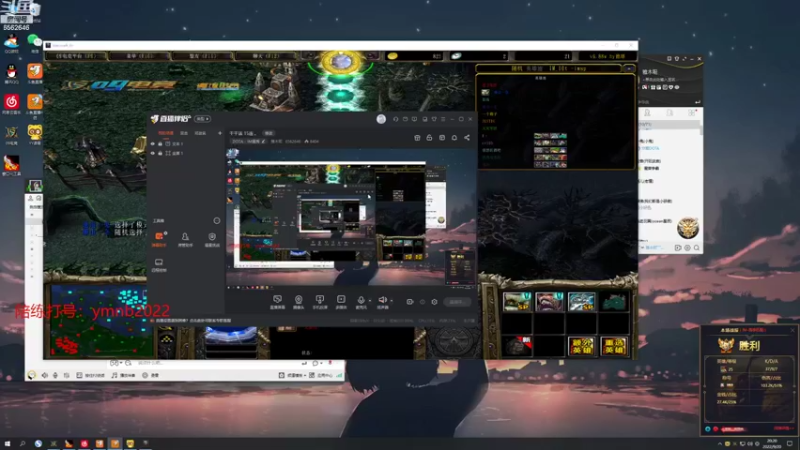Toggle eye visibility of second scene source
Image resolution: width=800 pixels, height=450 pixels.
153,153
